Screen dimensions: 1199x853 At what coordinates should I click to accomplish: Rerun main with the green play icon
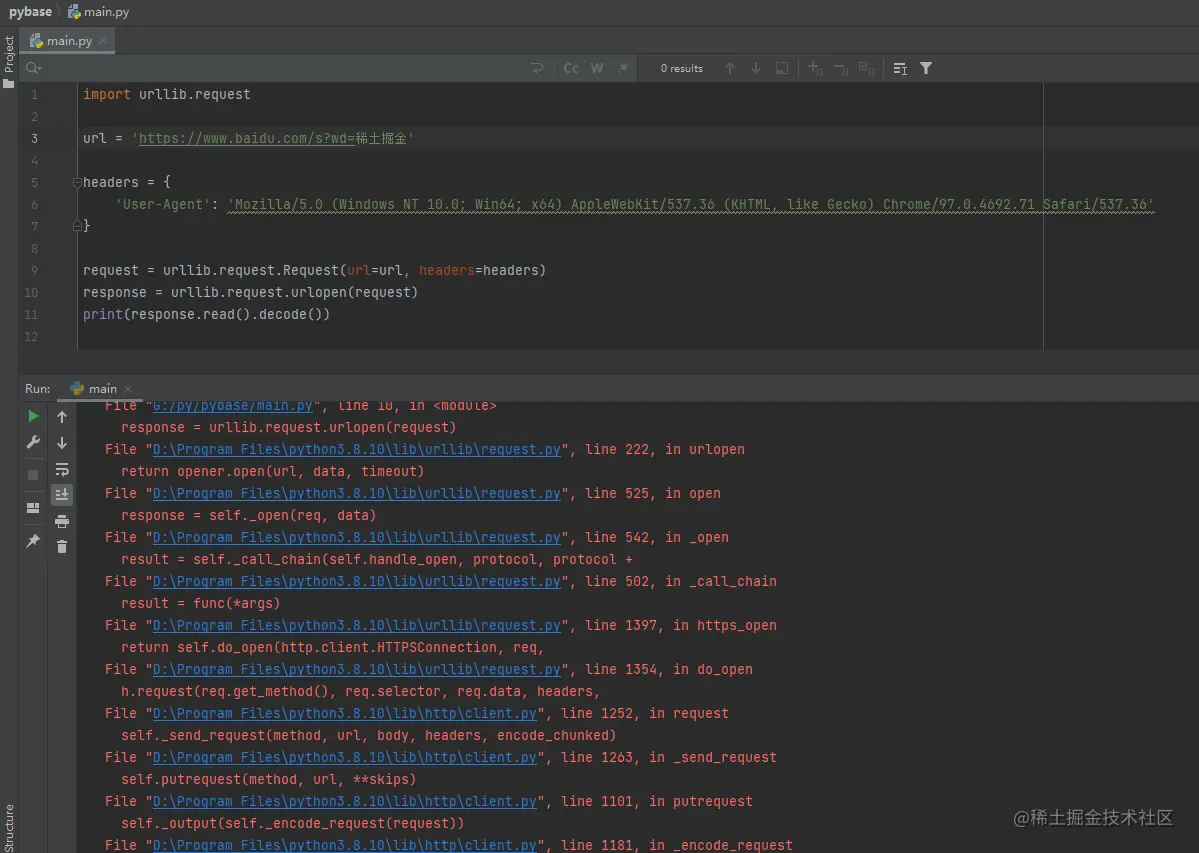pyautogui.click(x=33, y=417)
